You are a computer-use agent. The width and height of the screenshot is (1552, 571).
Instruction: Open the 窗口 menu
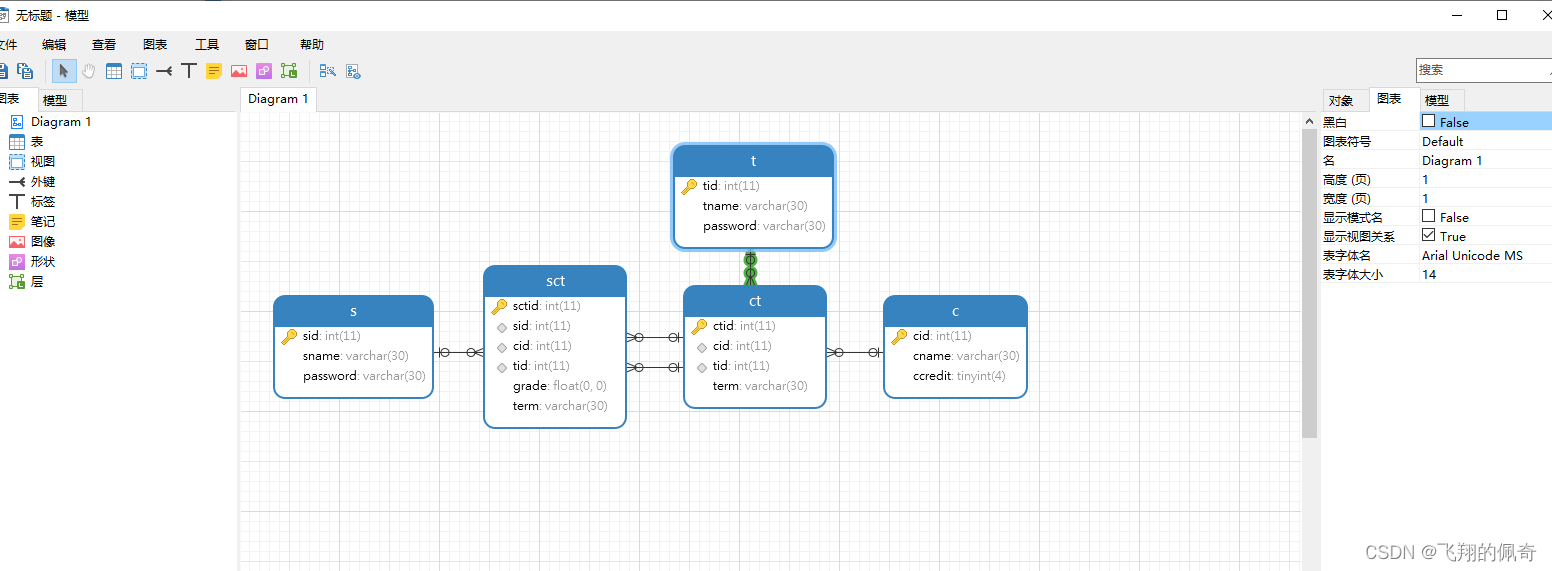257,45
